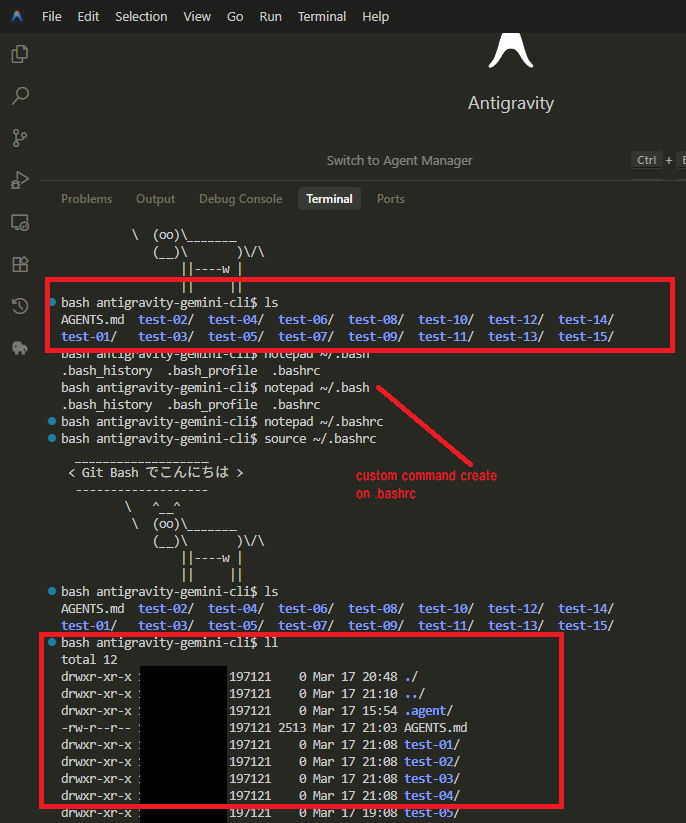This screenshot has height=823, width=686.
Task: Click AGENTS.md in the first ls output
Action: [x=92, y=320]
